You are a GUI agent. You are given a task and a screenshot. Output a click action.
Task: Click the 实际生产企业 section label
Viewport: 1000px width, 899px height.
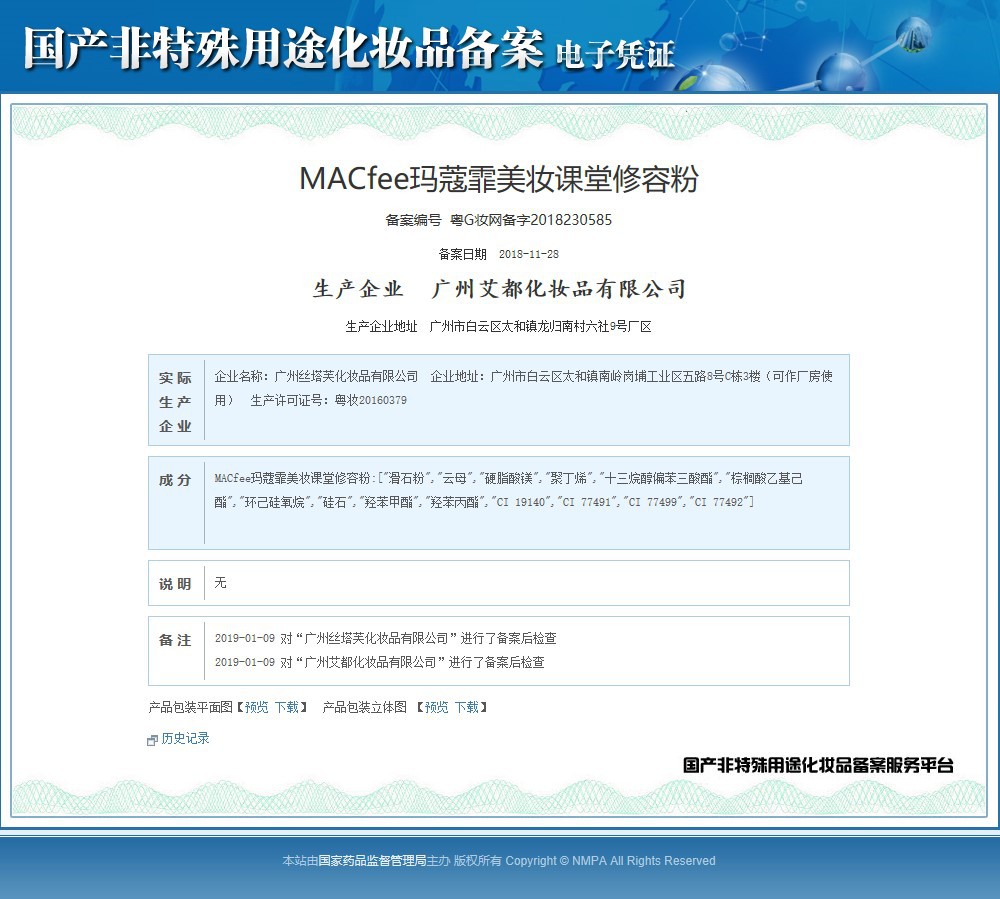click(x=175, y=402)
